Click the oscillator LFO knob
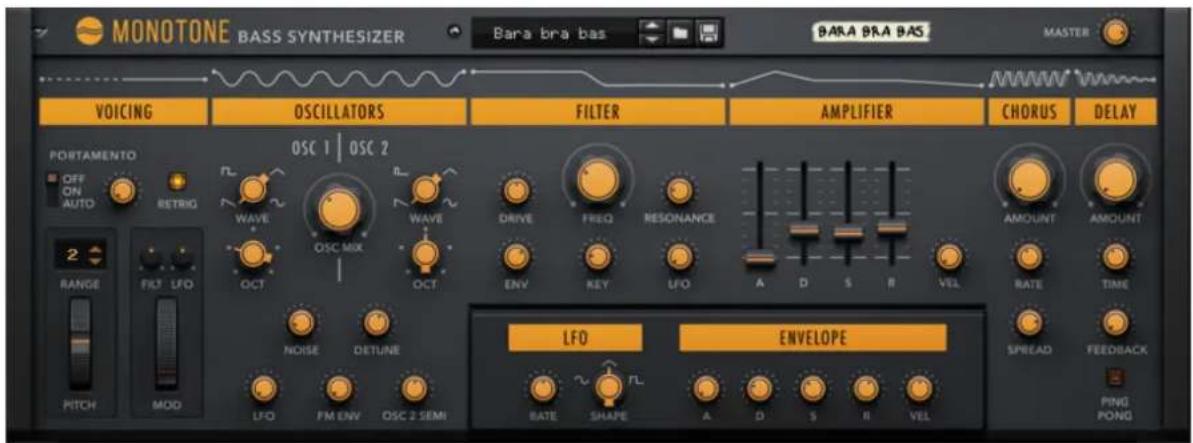Screen dimensions: 1193x443 point(262,389)
